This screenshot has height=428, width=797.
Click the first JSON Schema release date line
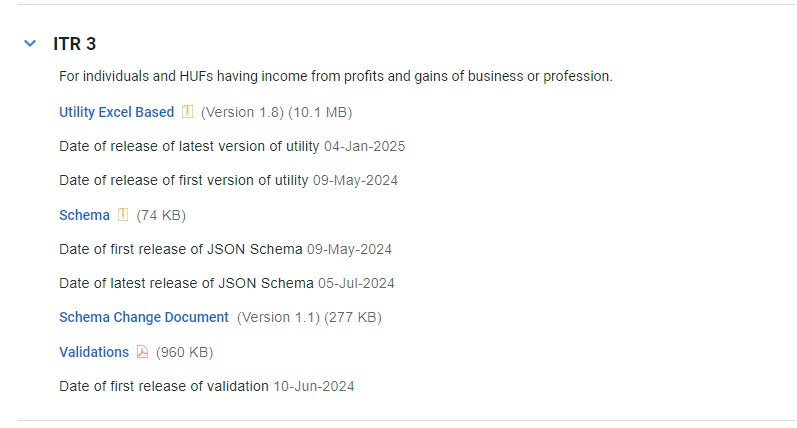tap(225, 249)
